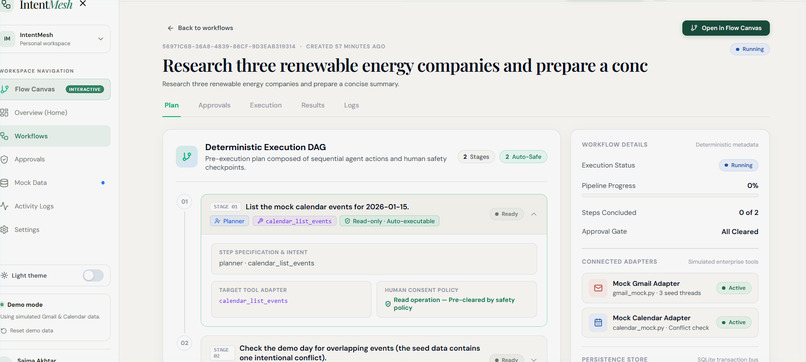This screenshot has width=806, height=362.
Task: Click the Read-only Auto-executable tag
Action: (x=389, y=221)
